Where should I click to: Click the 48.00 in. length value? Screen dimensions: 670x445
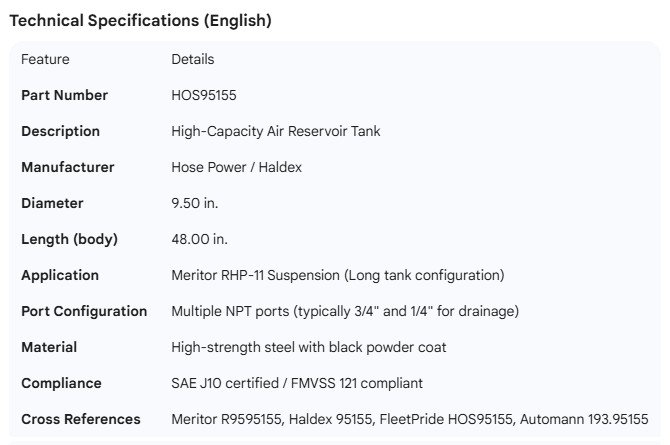[x=200, y=240]
